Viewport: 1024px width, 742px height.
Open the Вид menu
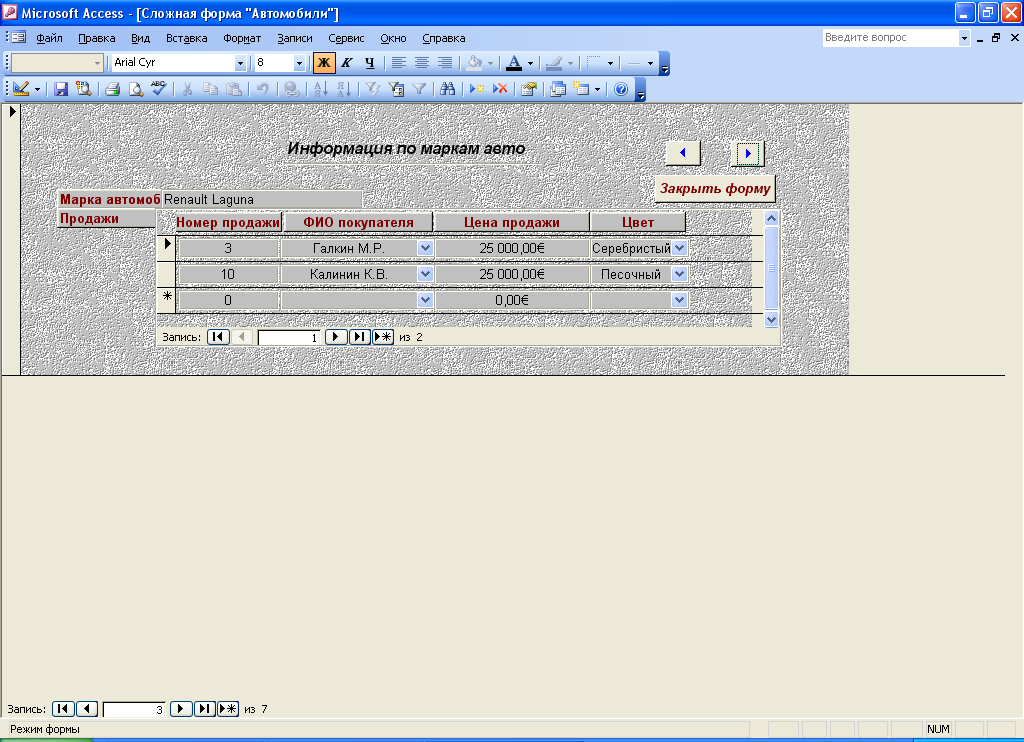click(140, 39)
